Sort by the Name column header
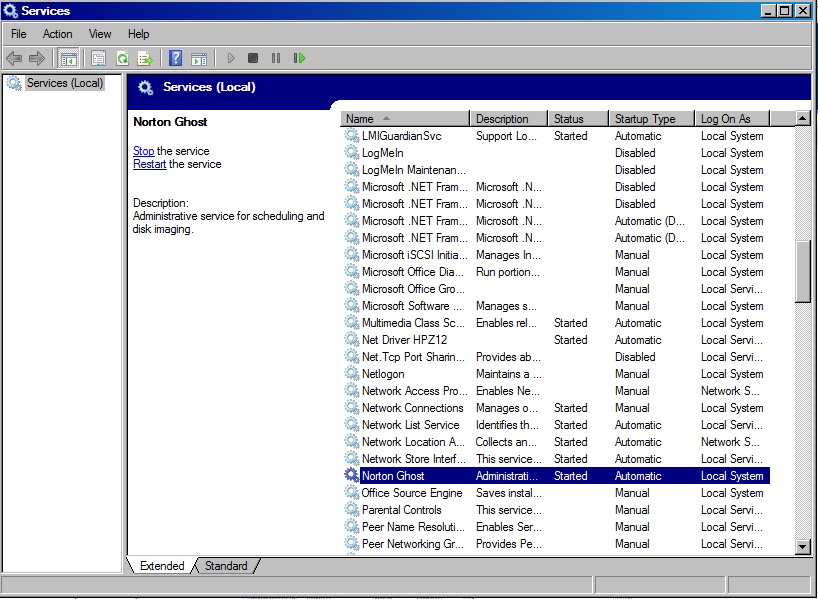Viewport: 818px width, 599px height. 405,119
